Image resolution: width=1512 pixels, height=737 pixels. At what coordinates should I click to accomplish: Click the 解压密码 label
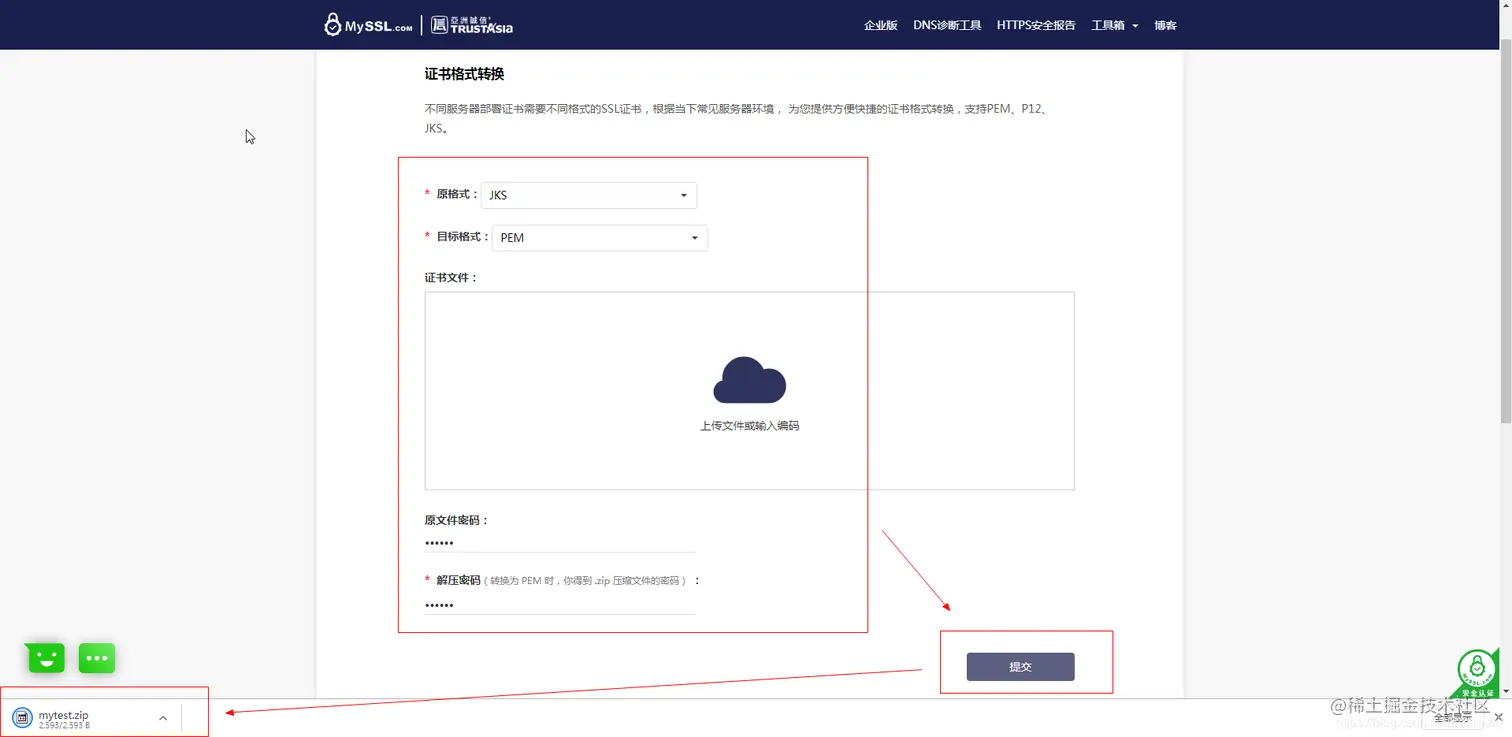coord(459,580)
